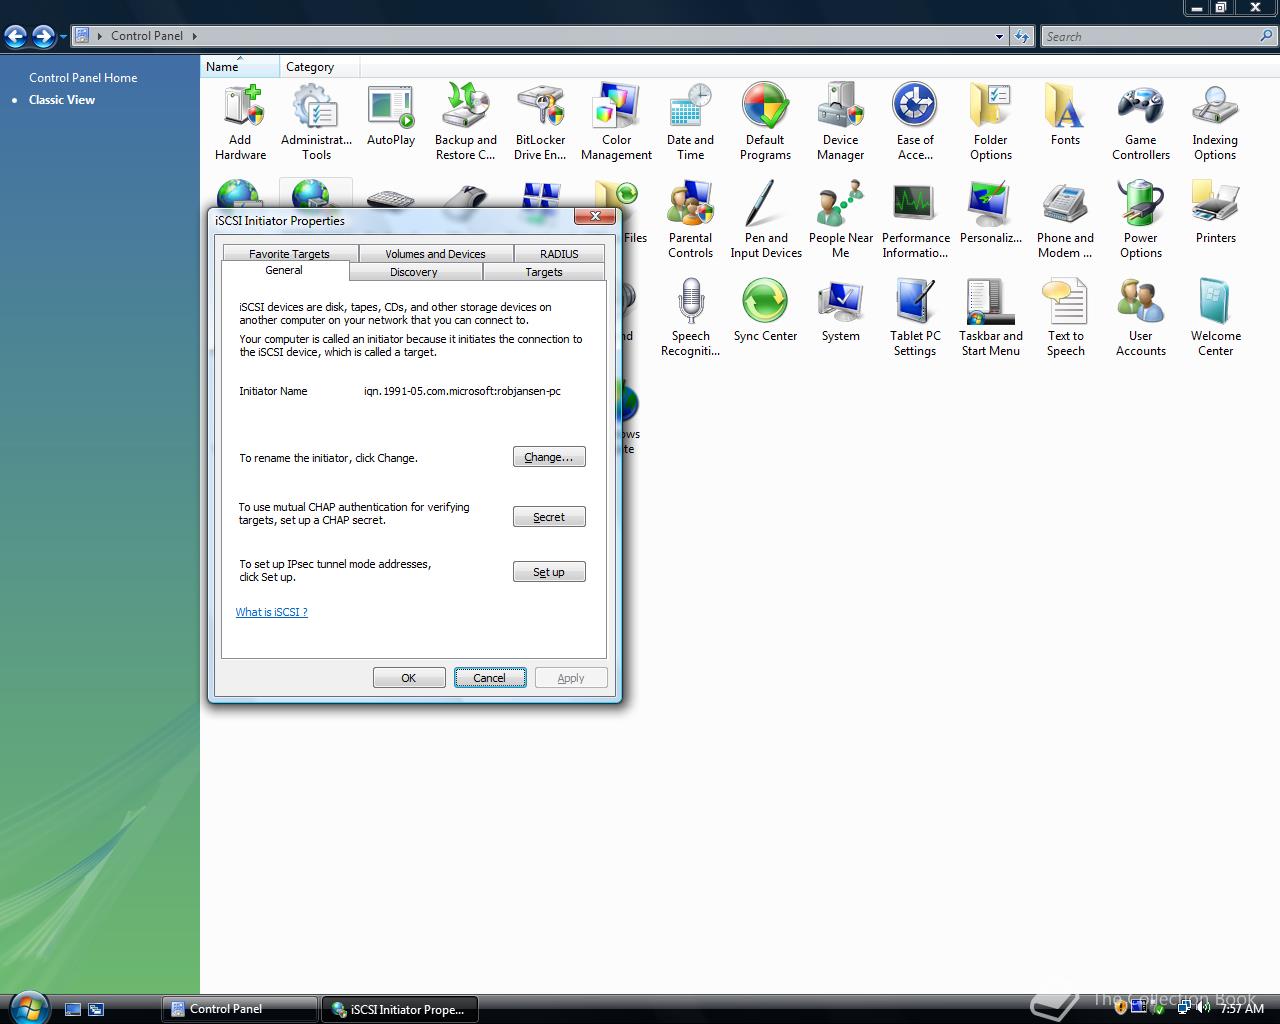1280x1024 pixels.
Task: Open People Near Me
Action: (841, 220)
